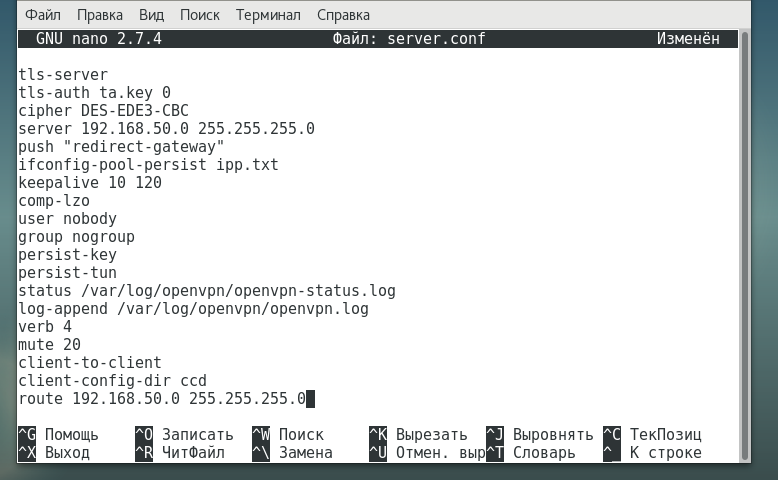The height and width of the screenshot is (480, 778).
Task: Open the Терминал menu
Action: coord(268,15)
